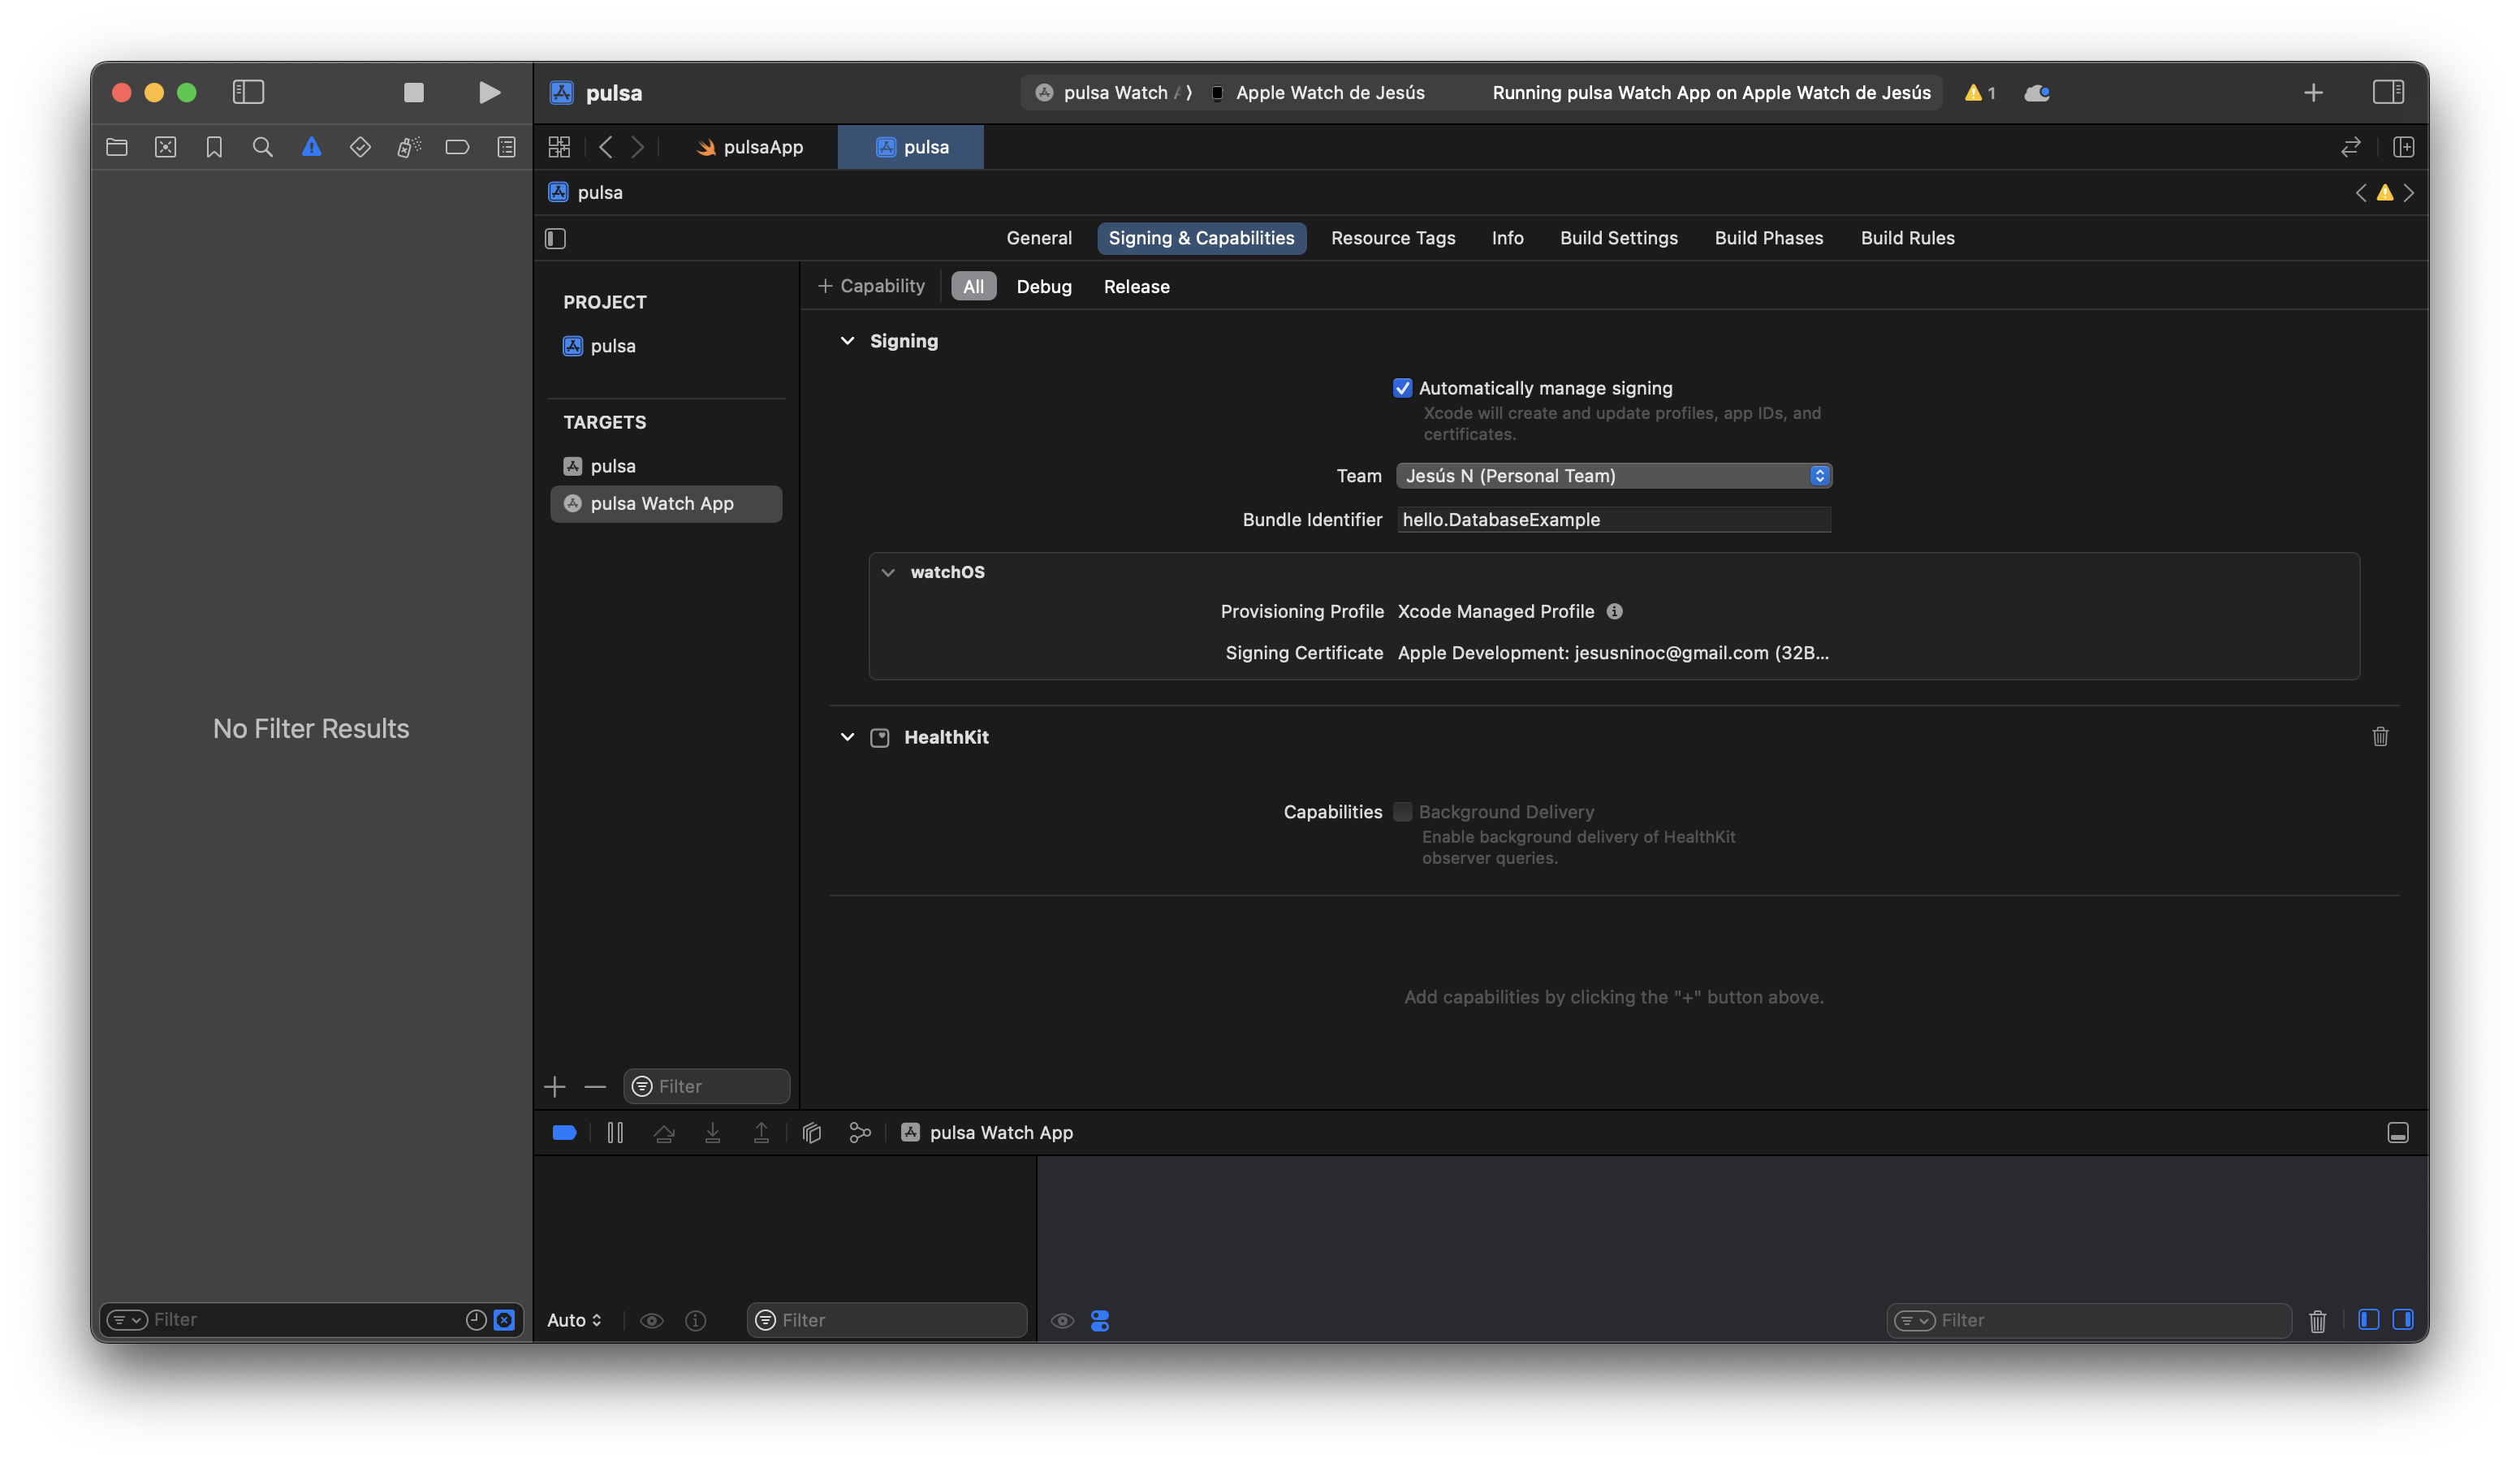This screenshot has width=2520, height=1463.
Task: Open the Breakpoint navigator icon
Action: pyautogui.click(x=457, y=147)
